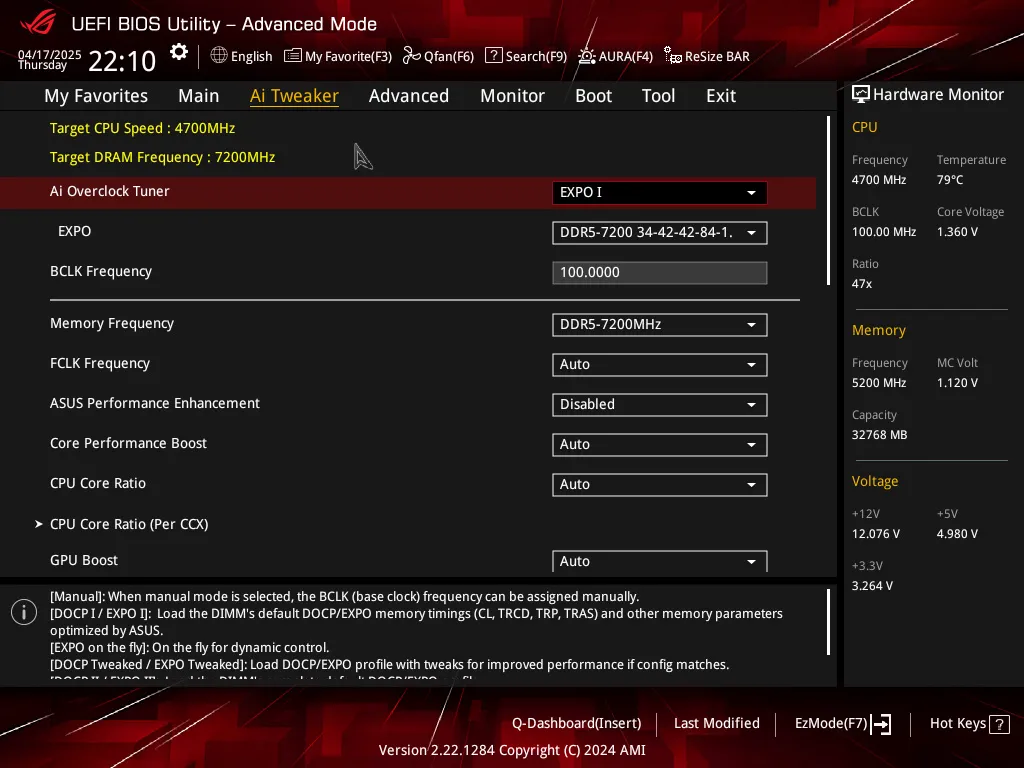The width and height of the screenshot is (1024, 768).
Task: Open the Monitor tab
Action: 513,95
